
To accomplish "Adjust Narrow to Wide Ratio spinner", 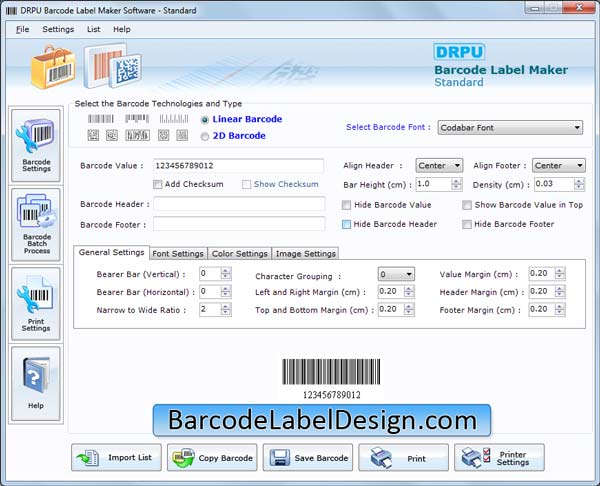I will click(226, 309).
